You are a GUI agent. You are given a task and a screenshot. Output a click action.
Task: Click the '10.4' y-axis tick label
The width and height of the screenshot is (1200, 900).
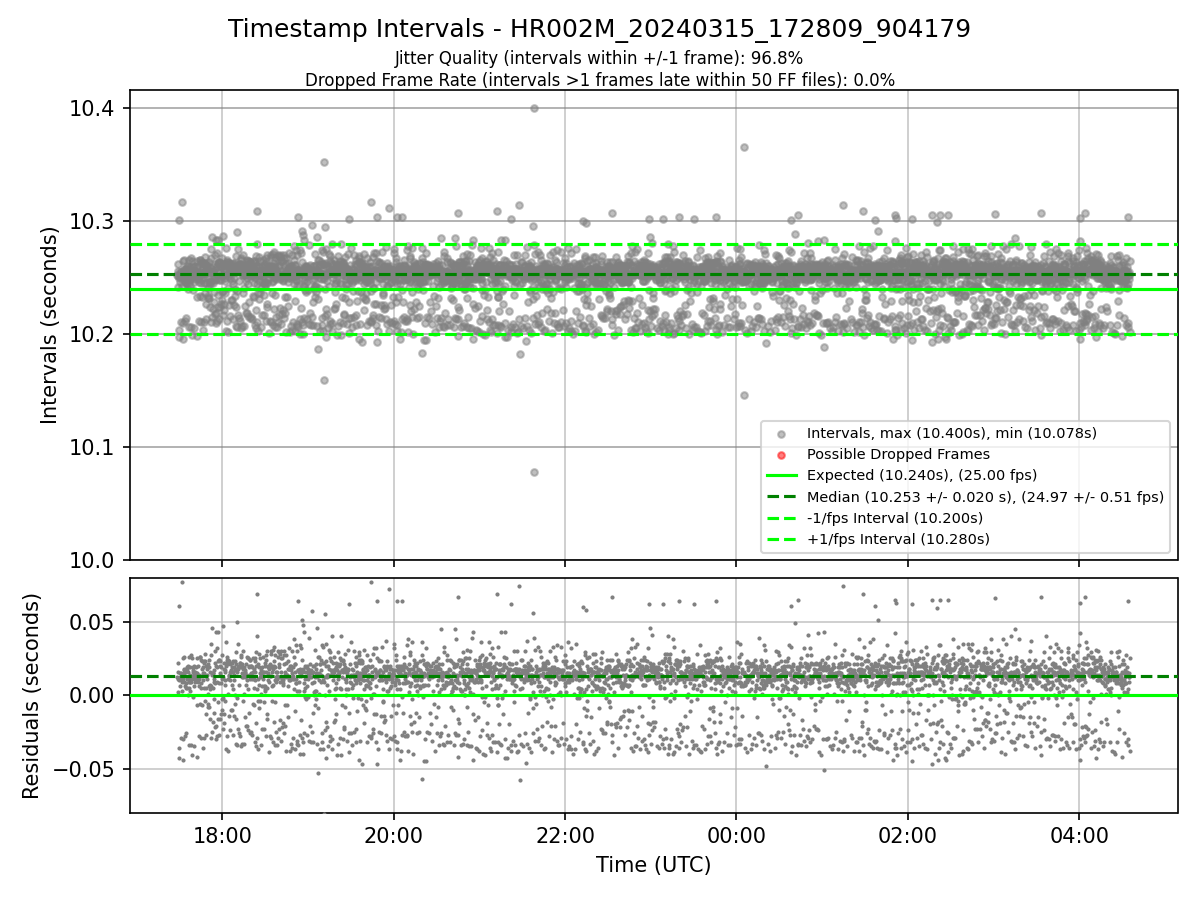92,108
